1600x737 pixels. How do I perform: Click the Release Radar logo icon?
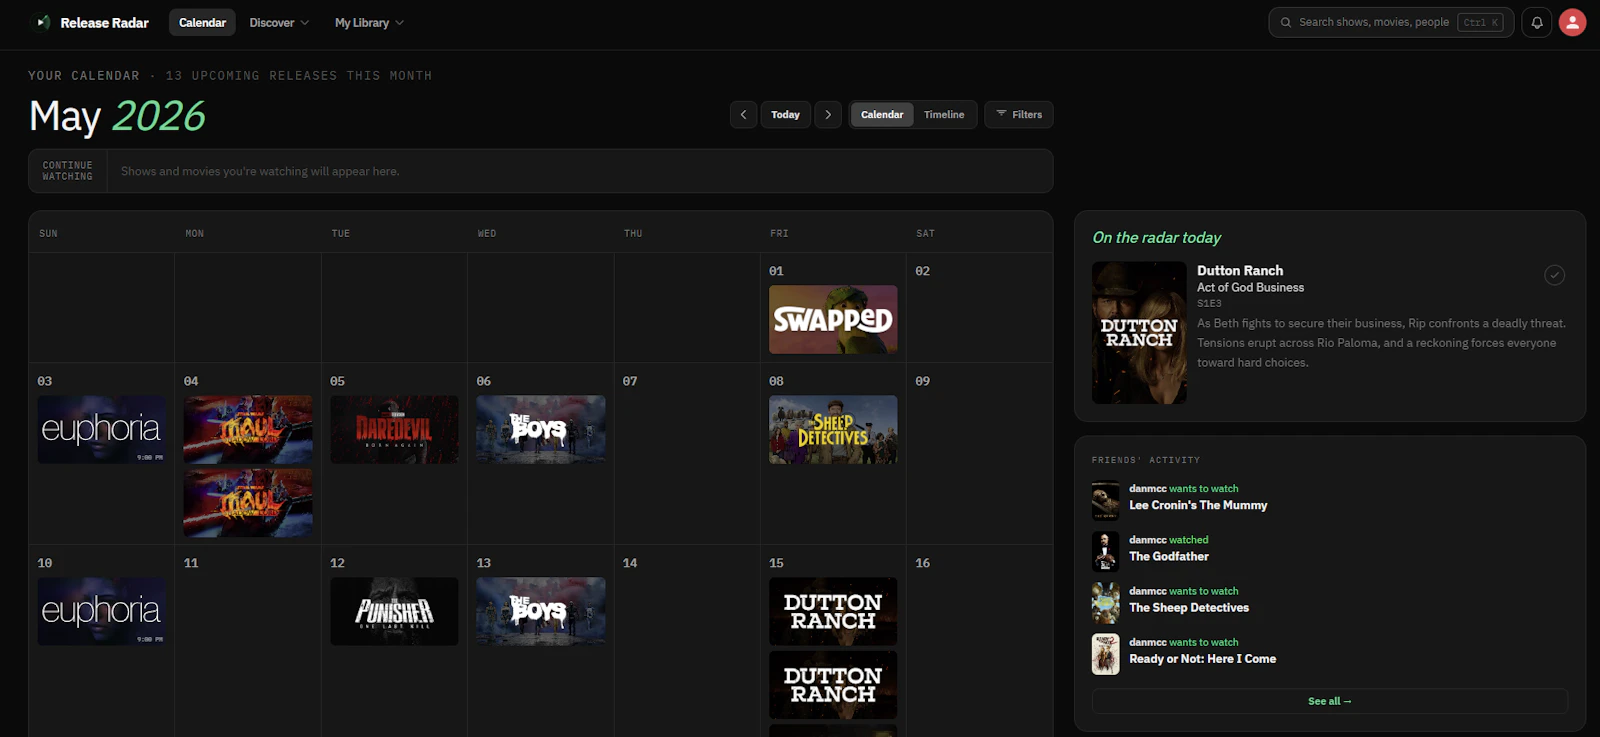point(42,22)
